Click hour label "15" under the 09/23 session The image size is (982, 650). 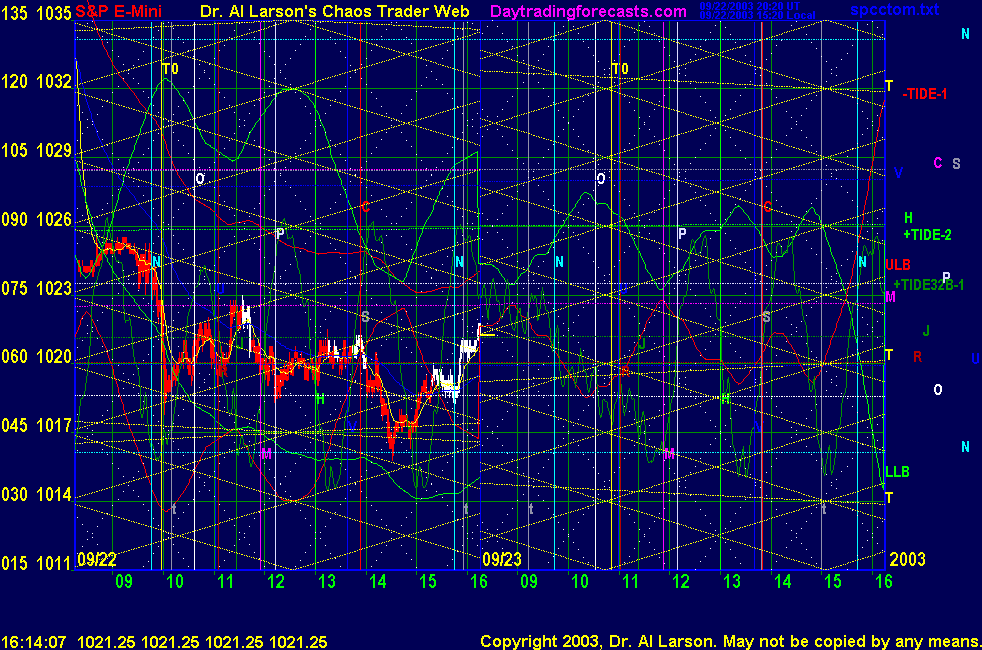[x=833, y=582]
